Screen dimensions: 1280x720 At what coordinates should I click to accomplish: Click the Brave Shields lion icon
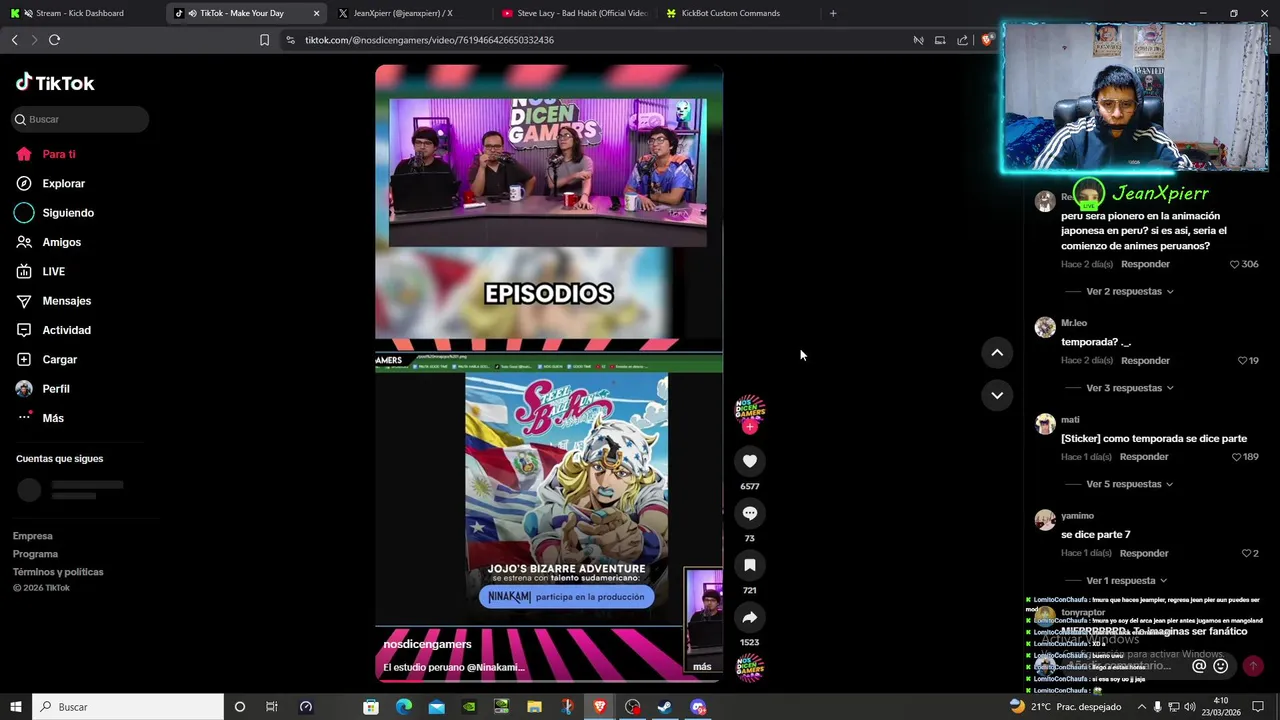coord(987,40)
